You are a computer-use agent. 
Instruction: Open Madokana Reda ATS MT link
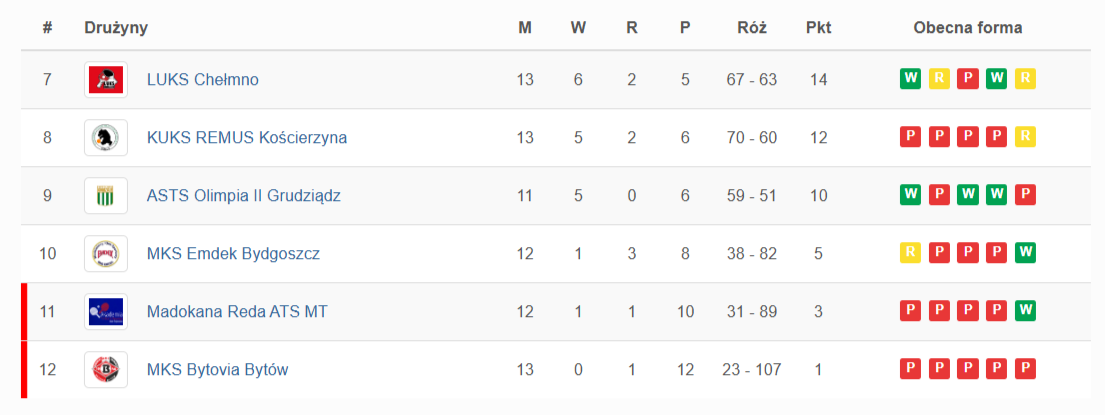pos(236,312)
